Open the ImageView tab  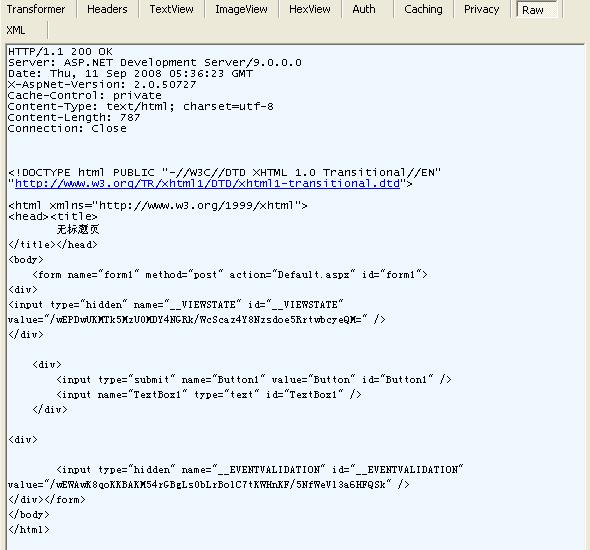pos(241,9)
